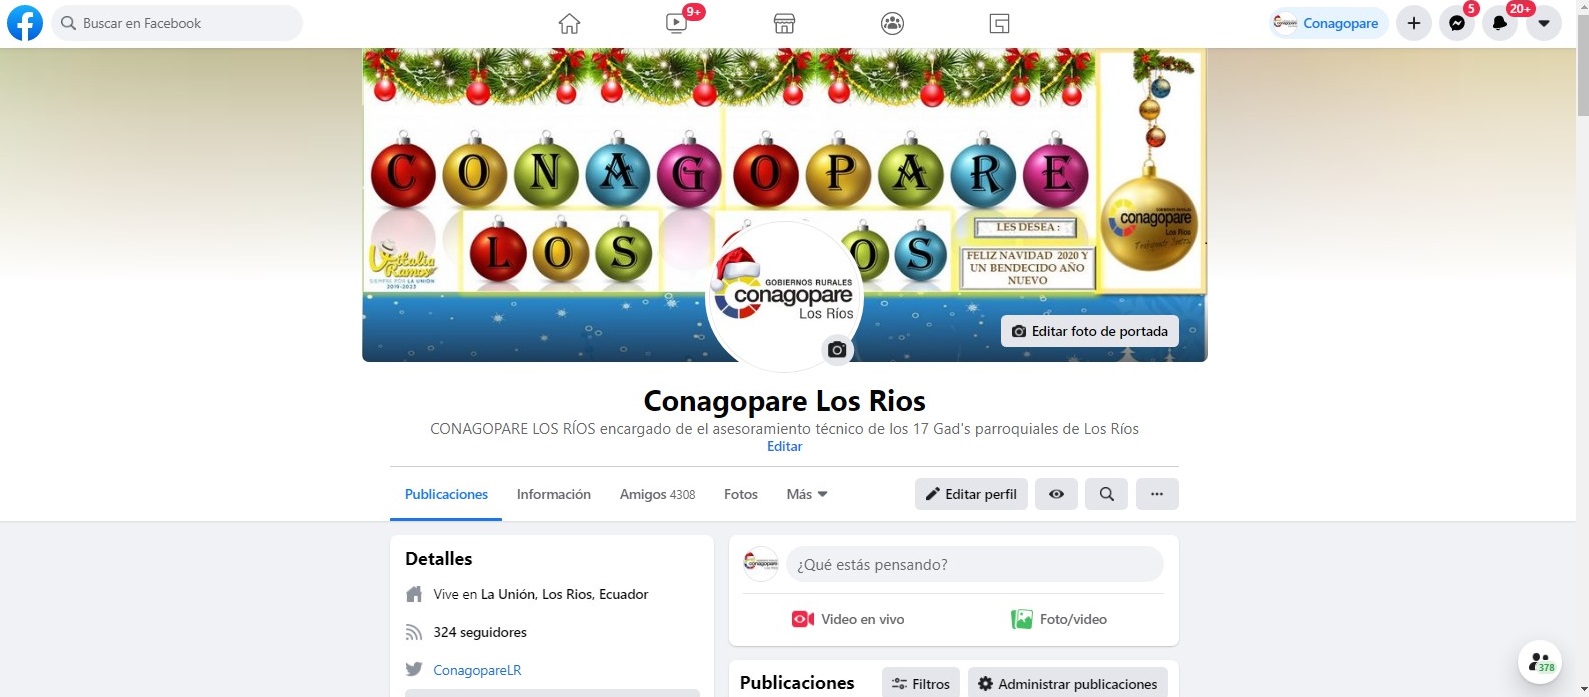Click the Editar perfil button
Viewport: 1589px width, 697px height.
[971, 494]
